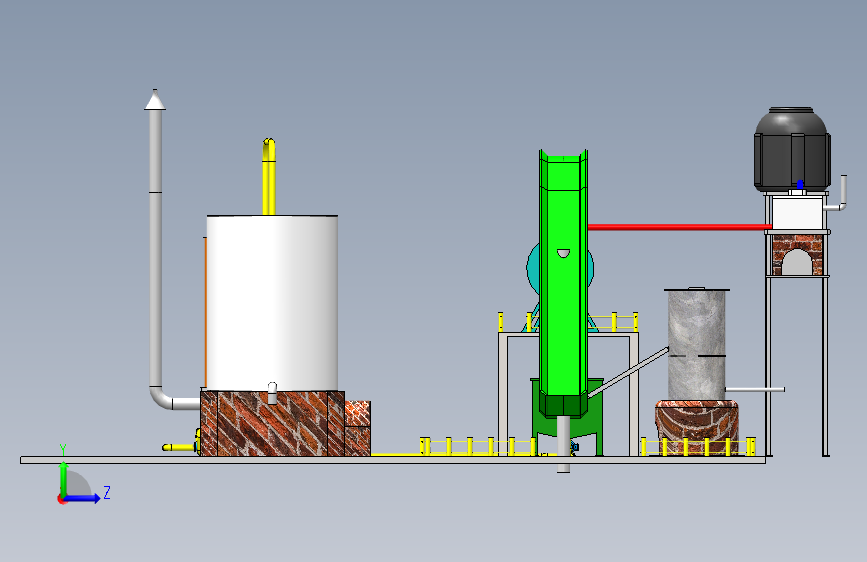Viewport: 867px width, 562px height.
Task: Click the green Y axis arrow of the triad
Action: click(x=63, y=478)
